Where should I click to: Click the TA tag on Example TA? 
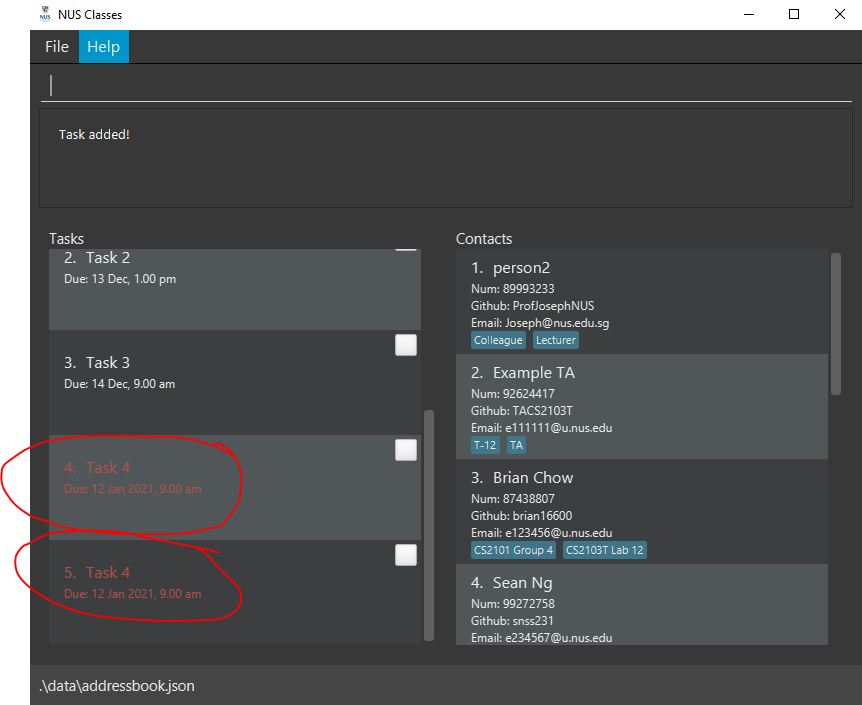pyautogui.click(x=516, y=445)
